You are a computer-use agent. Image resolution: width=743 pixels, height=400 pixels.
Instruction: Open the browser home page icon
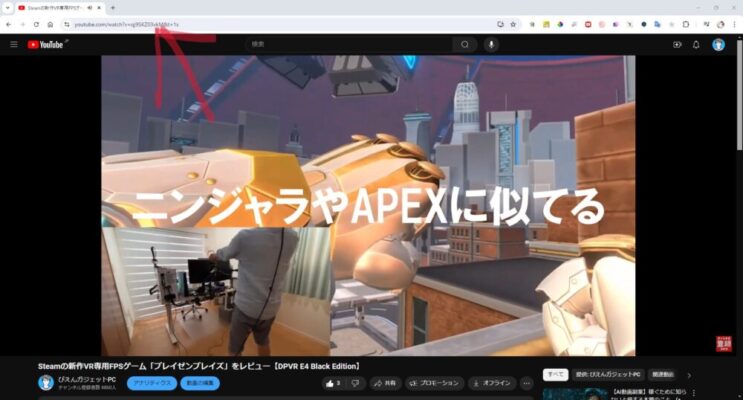point(50,24)
